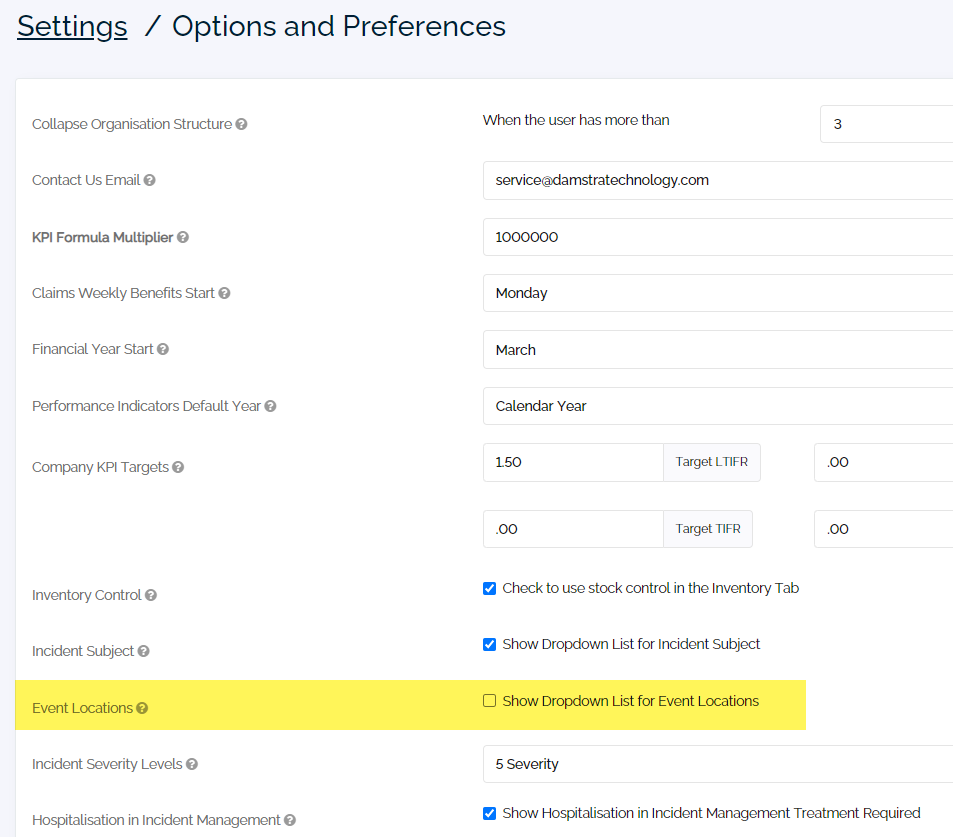Show help for KPI Formula Multiplier
953x837 pixels.
(183, 238)
